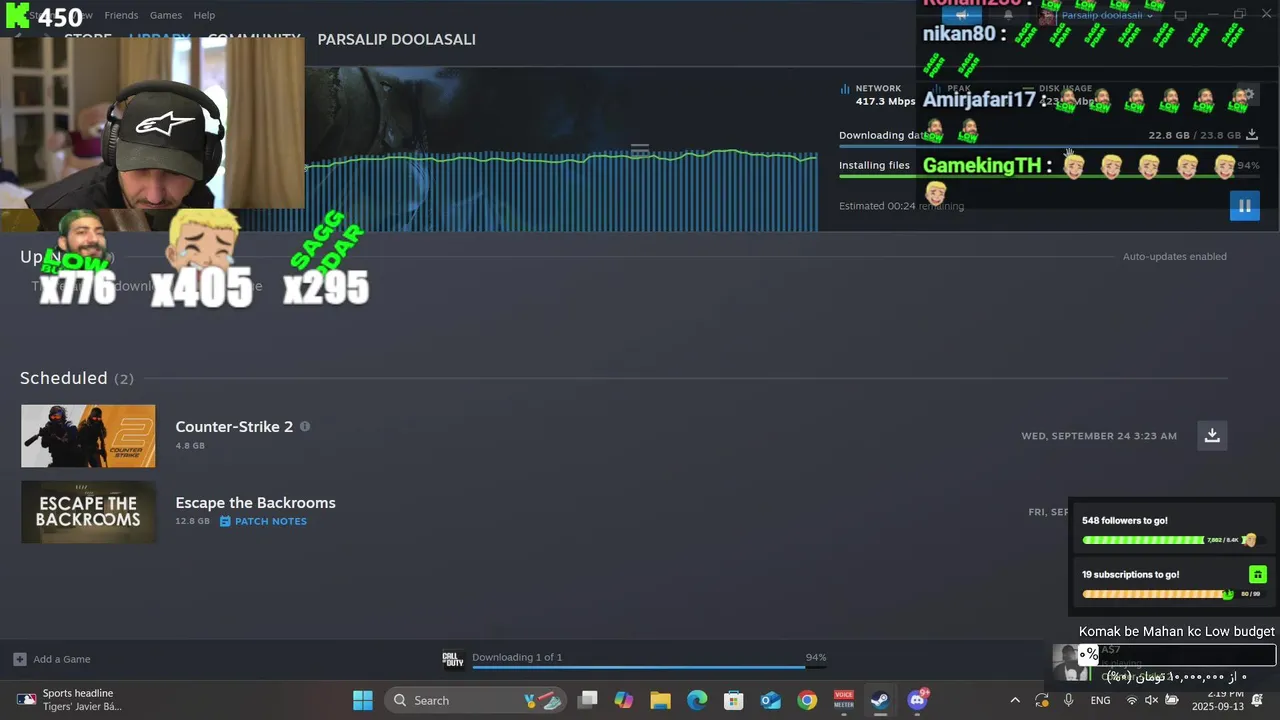
Task: Open Escape the Backrooms title link
Action: click(255, 503)
